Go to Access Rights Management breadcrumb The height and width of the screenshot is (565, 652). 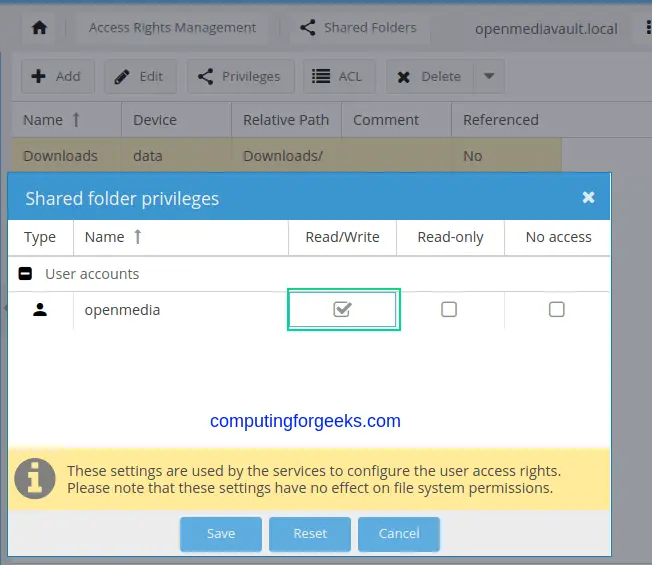click(172, 28)
